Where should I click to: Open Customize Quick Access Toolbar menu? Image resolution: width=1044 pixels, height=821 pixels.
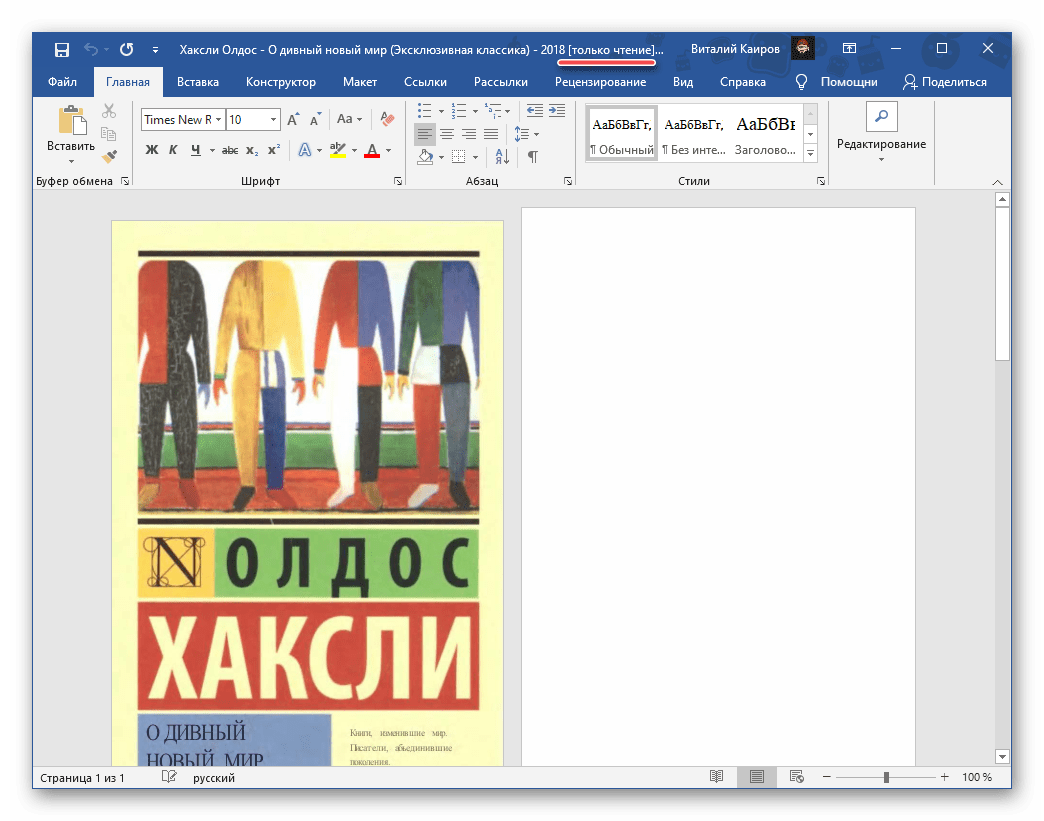coord(155,50)
